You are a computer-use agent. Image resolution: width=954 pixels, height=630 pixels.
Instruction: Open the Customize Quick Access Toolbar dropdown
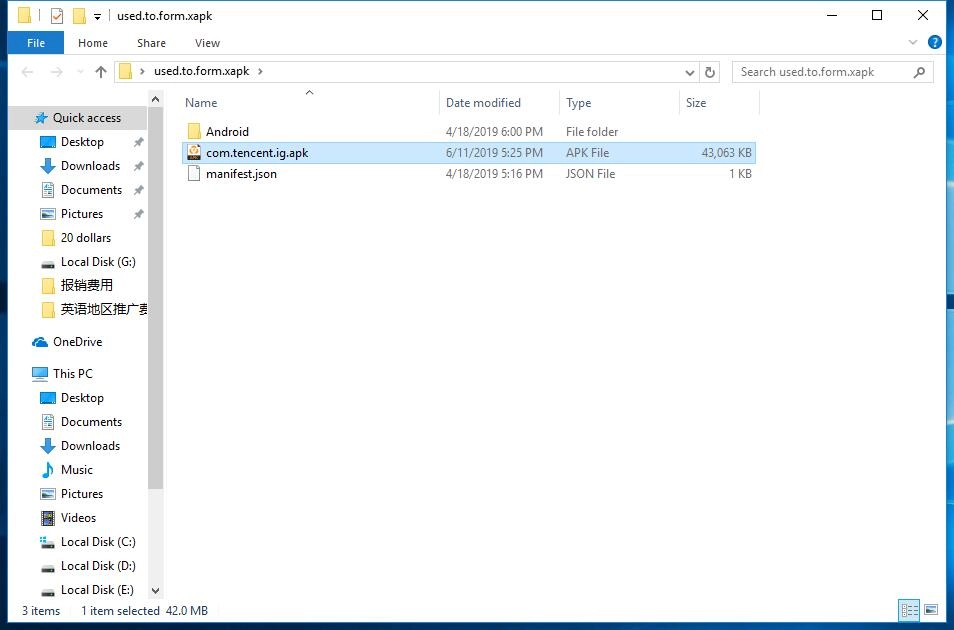pos(97,17)
